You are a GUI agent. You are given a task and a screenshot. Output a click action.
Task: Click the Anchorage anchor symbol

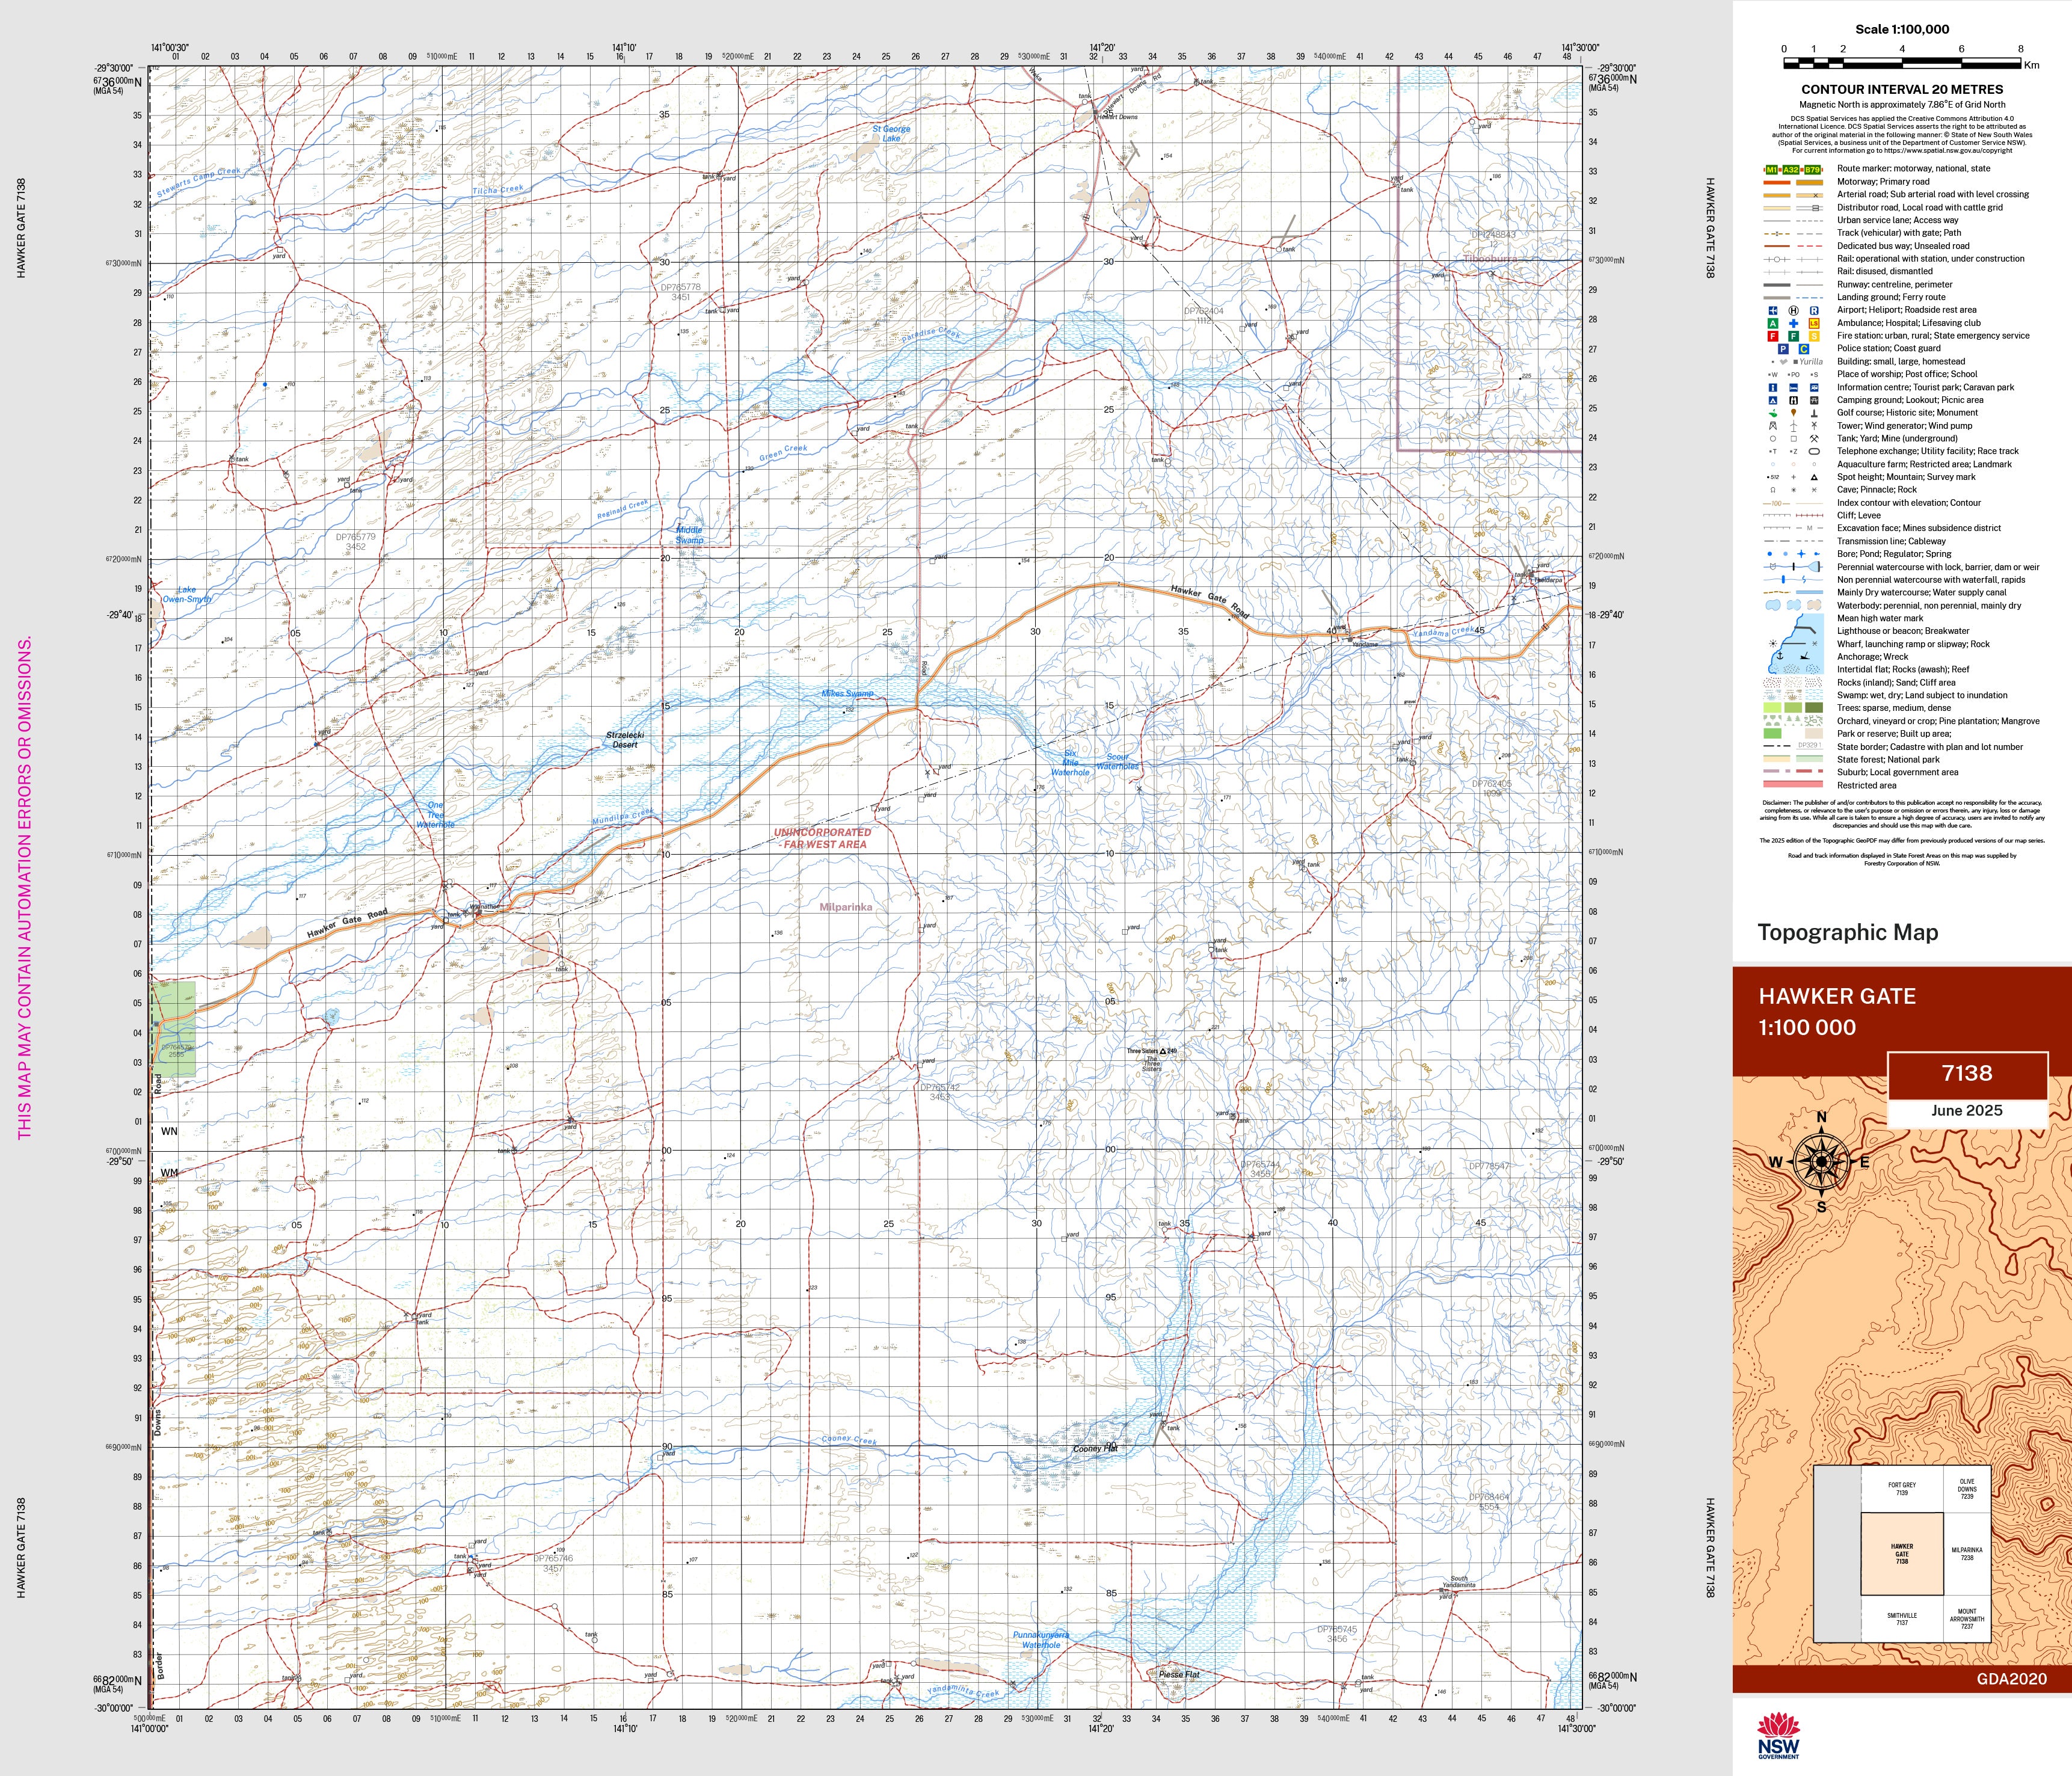coord(1779,657)
